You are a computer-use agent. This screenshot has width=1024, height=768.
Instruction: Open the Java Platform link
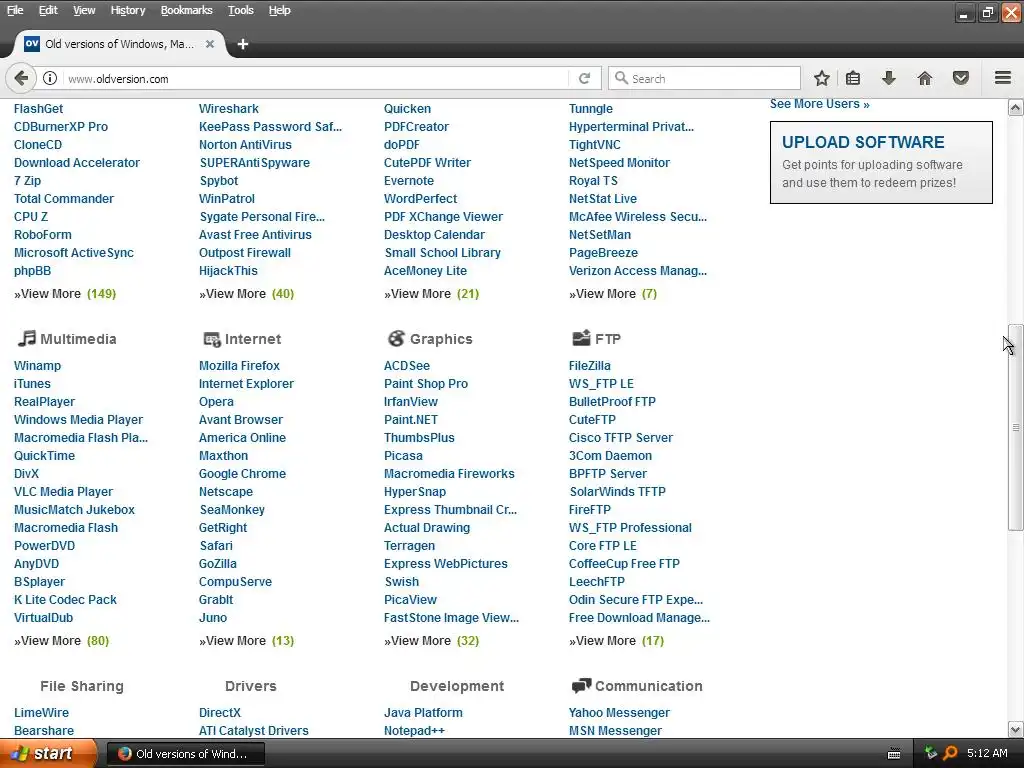(x=423, y=712)
